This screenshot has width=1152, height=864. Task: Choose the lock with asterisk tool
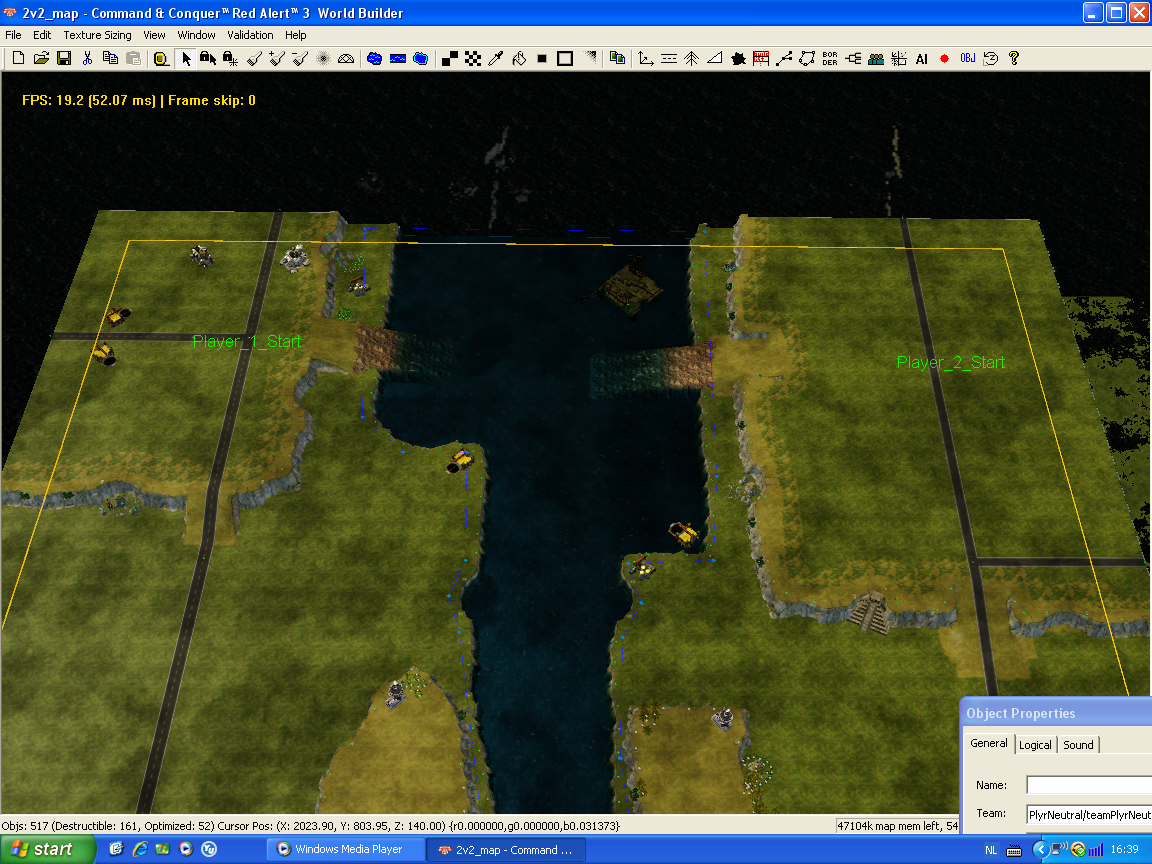click(231, 58)
